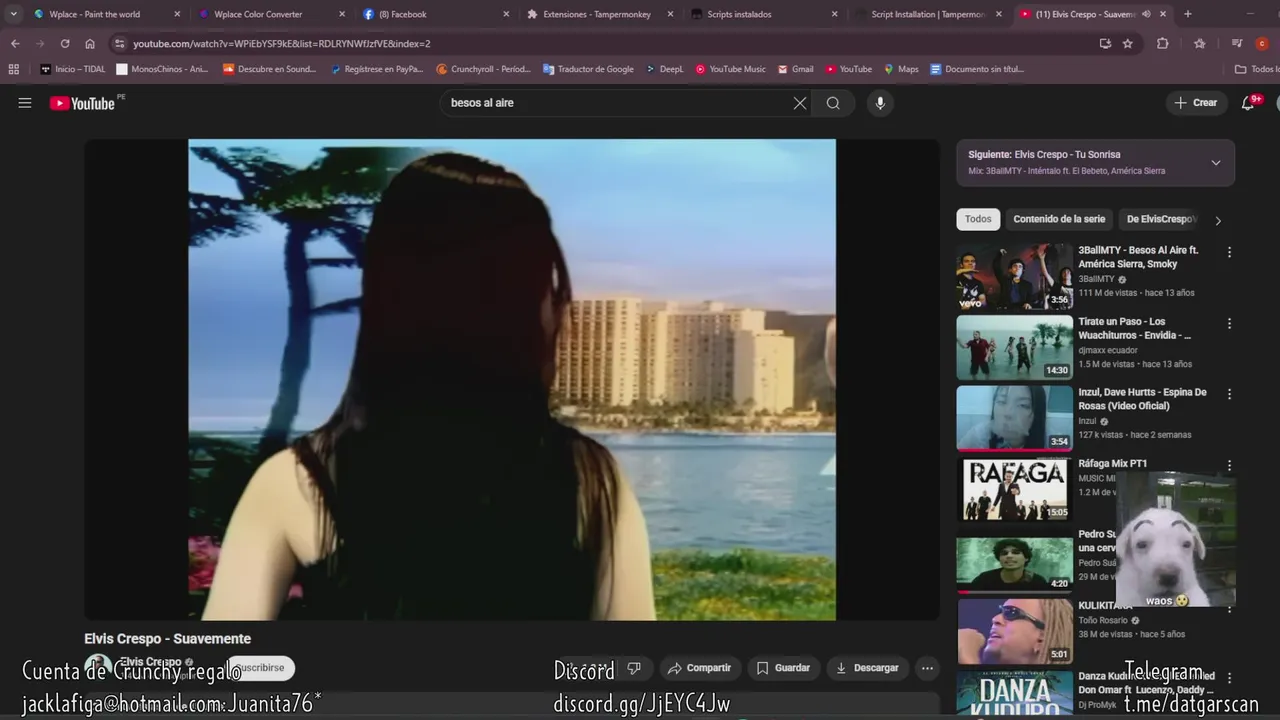Download the video with Descargar
The height and width of the screenshot is (720, 1280).
[x=867, y=668]
